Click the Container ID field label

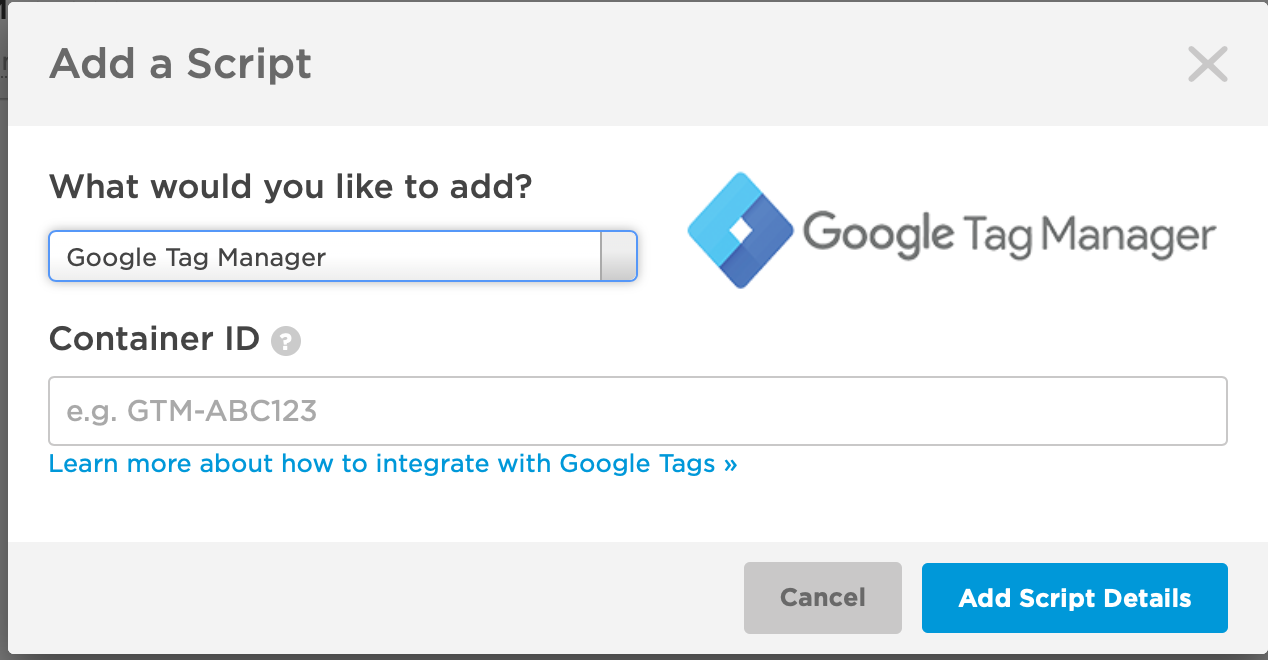click(155, 339)
